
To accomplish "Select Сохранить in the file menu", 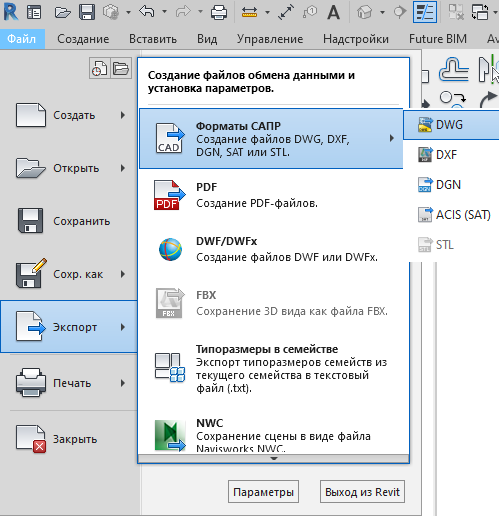I will pyautogui.click(x=68, y=221).
